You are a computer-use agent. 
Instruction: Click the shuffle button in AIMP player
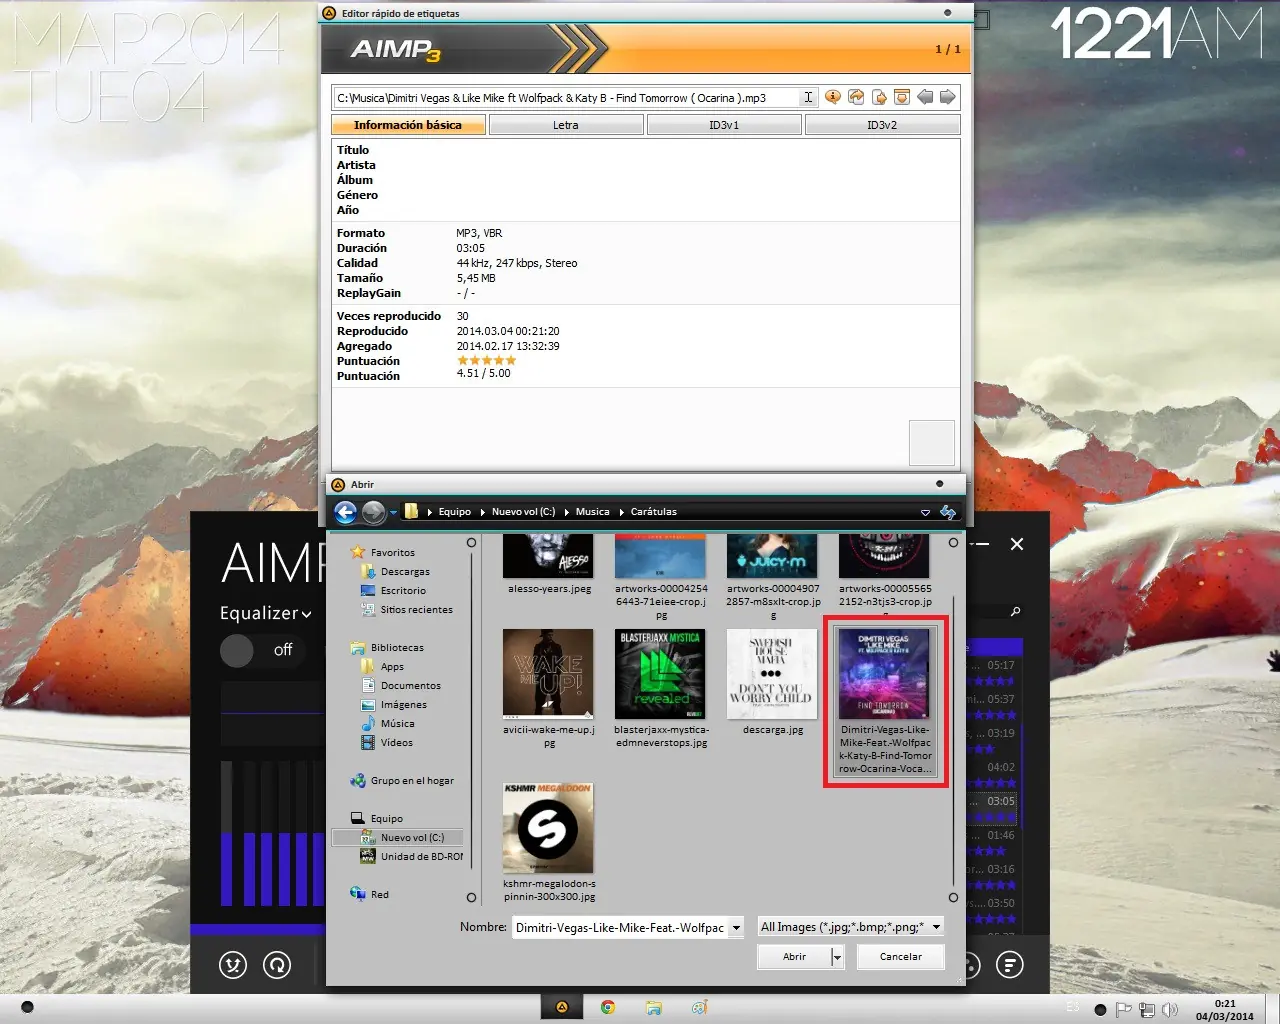coord(233,964)
